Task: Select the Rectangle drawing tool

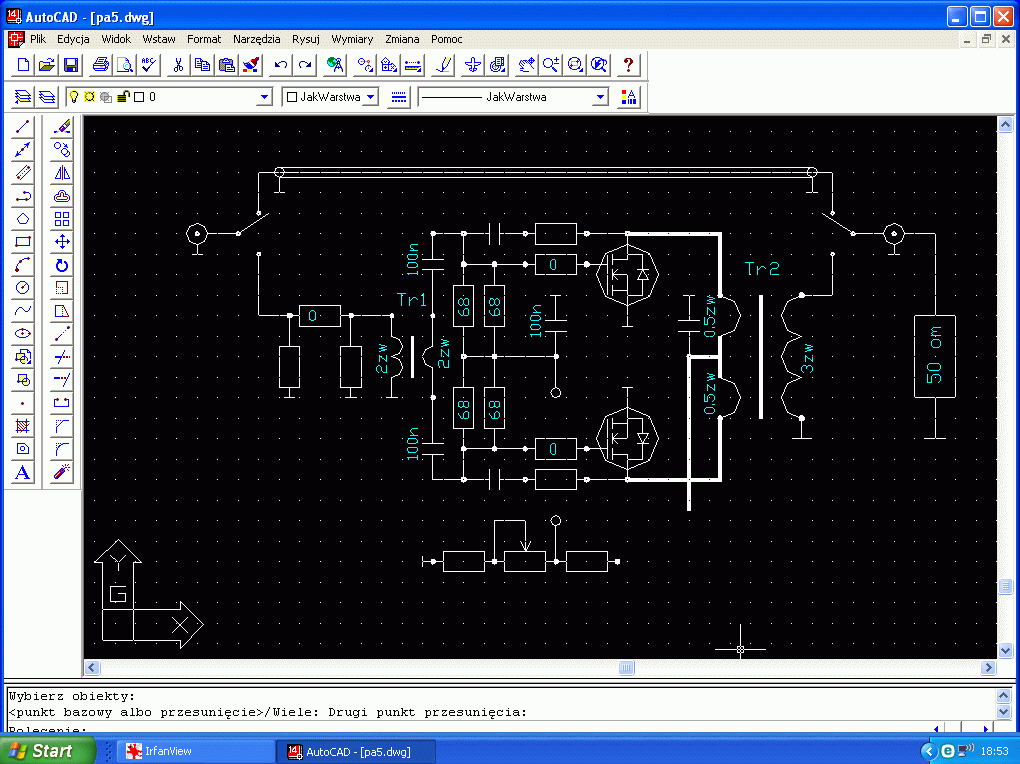Action: tap(24, 241)
